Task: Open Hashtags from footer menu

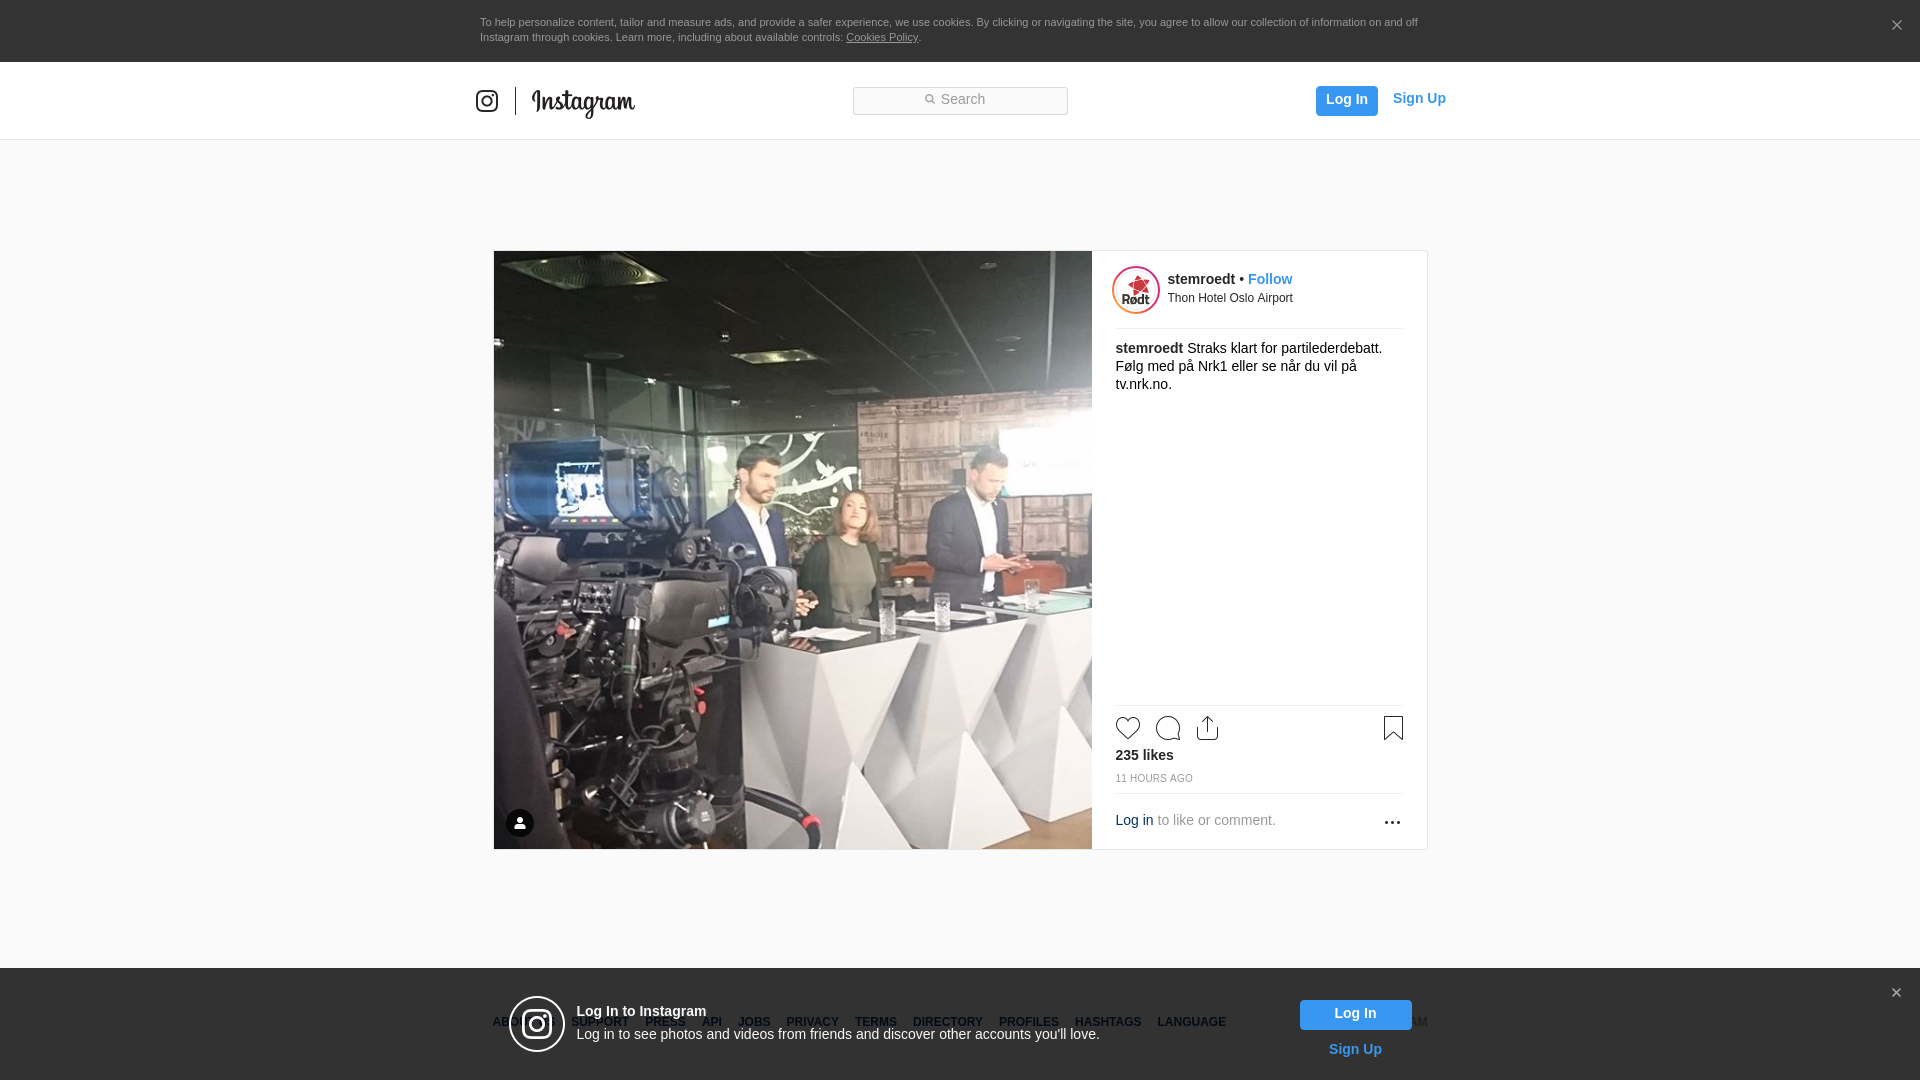Action: coord(1107,1022)
